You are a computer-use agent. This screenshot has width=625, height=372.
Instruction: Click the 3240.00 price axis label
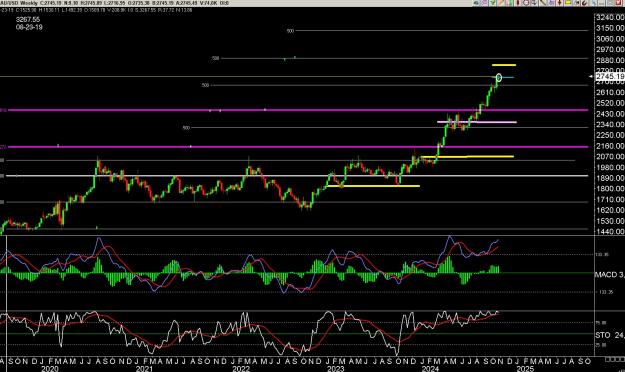pos(610,17)
